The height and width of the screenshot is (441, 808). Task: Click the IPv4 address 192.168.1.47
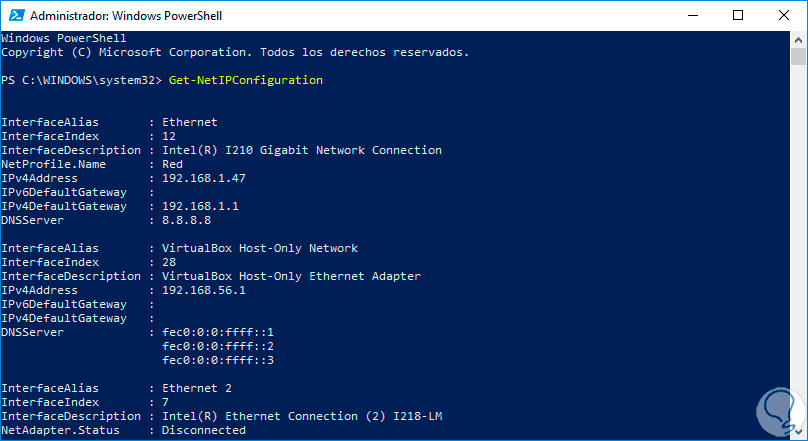click(x=203, y=178)
